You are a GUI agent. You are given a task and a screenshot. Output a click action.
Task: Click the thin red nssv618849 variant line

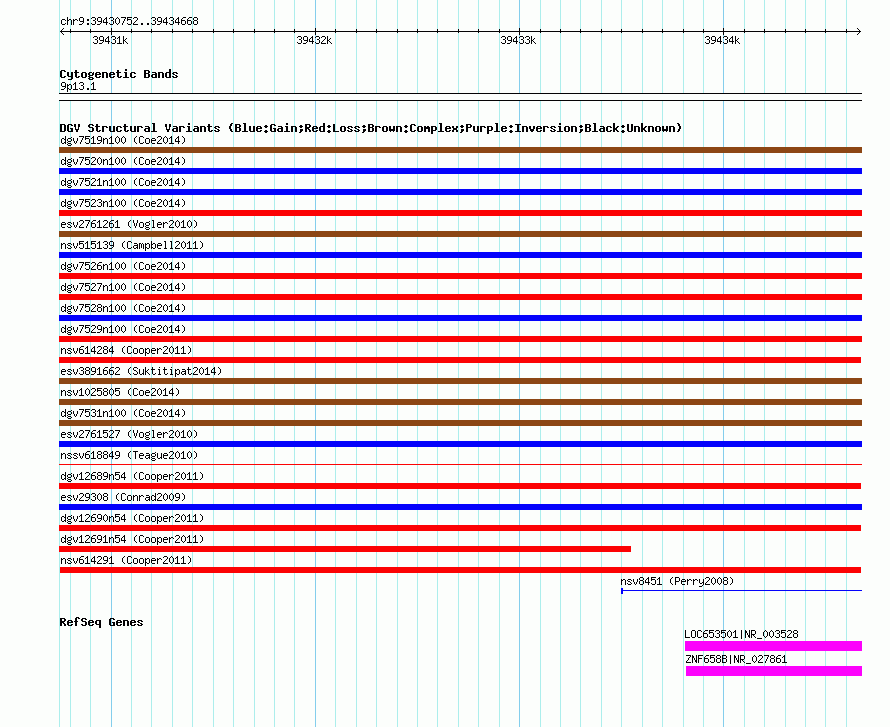[x=460, y=464]
